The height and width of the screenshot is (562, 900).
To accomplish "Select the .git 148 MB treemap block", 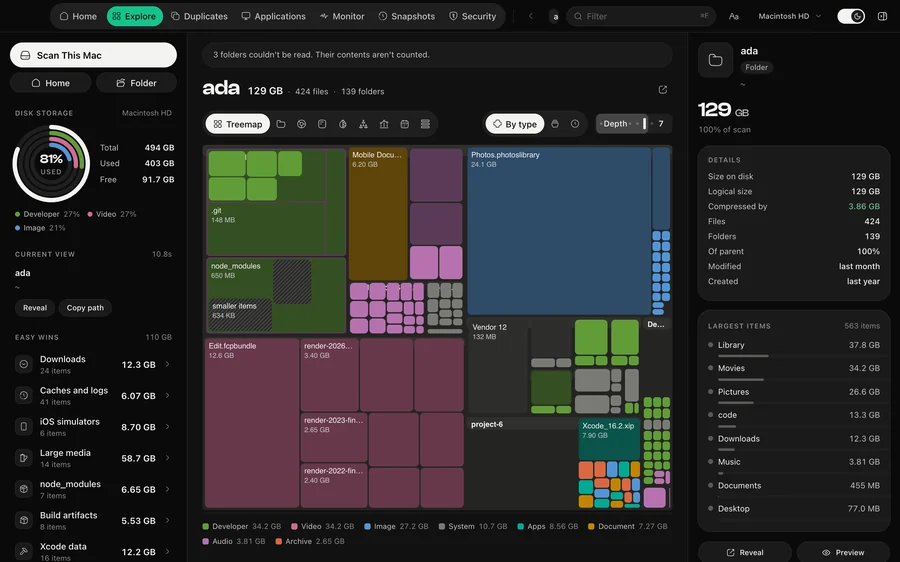I will pyautogui.click(x=266, y=229).
